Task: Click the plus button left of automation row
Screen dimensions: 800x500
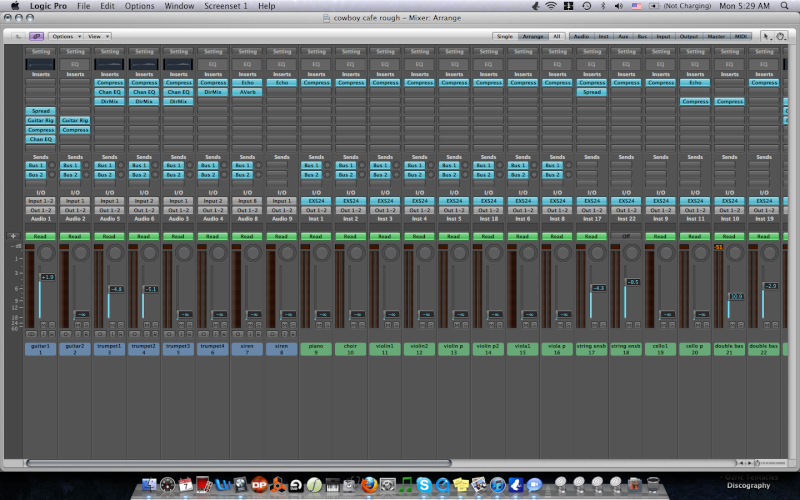Action: point(13,236)
